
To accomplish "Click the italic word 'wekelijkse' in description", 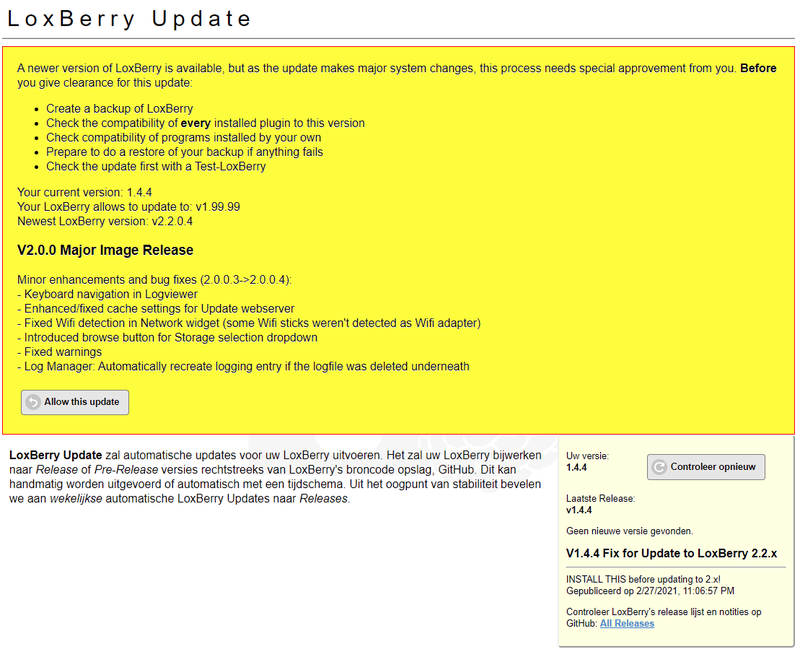I will click(x=76, y=498).
